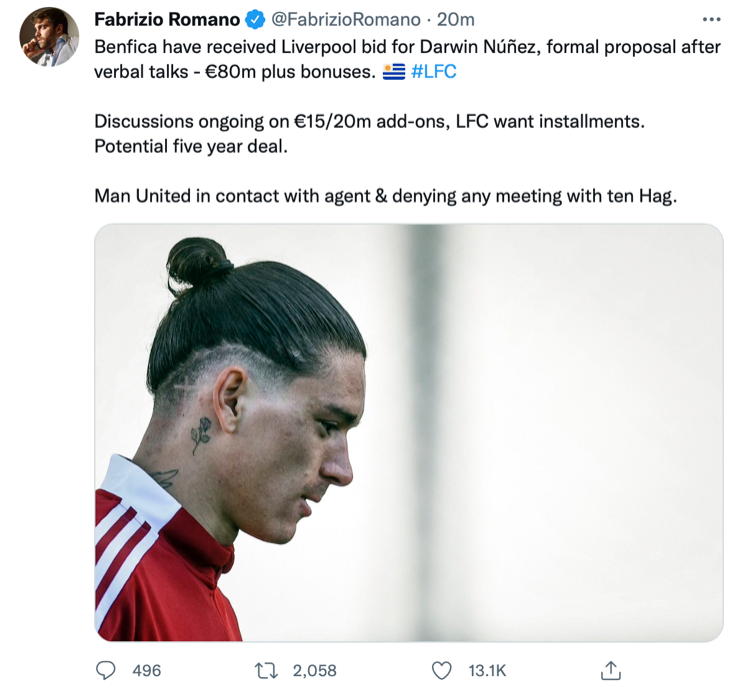Open the attached player photo
742x695 pixels.
(x=409, y=432)
